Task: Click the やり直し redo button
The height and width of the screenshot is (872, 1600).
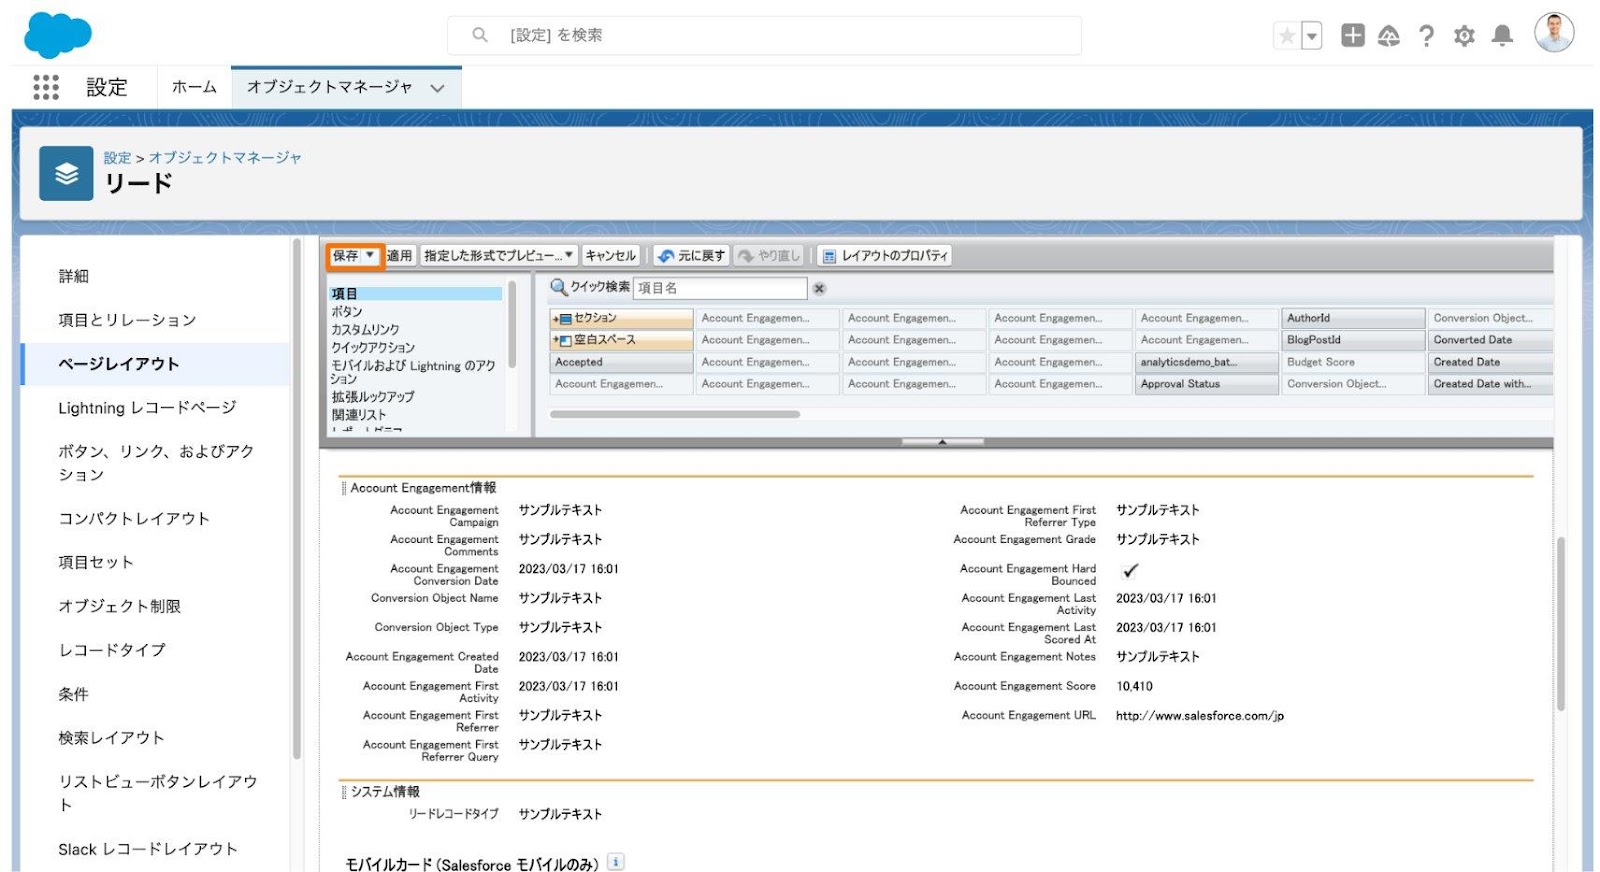Action: click(x=769, y=256)
